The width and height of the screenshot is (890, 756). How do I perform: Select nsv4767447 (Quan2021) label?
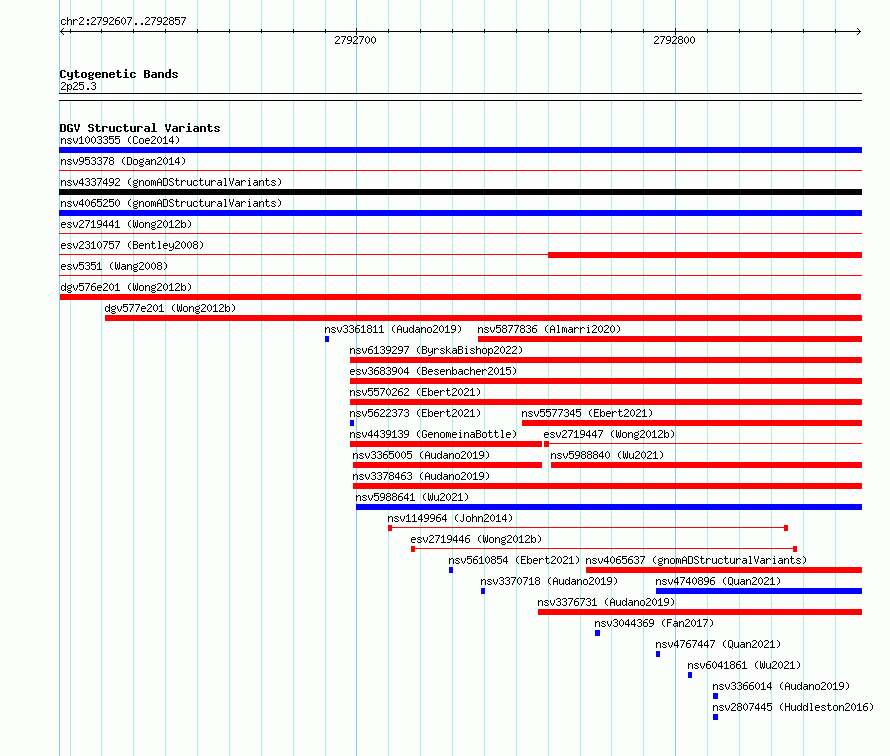click(x=718, y=644)
